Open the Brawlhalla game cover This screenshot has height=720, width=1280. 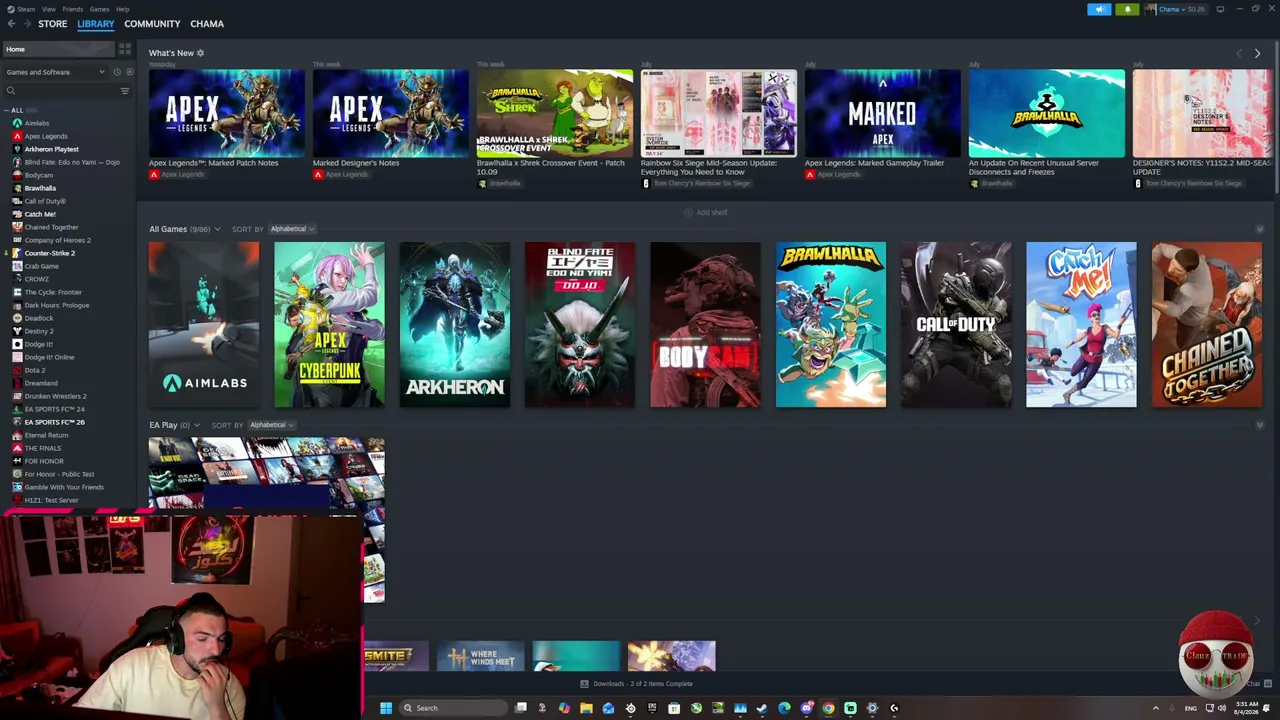click(x=831, y=325)
